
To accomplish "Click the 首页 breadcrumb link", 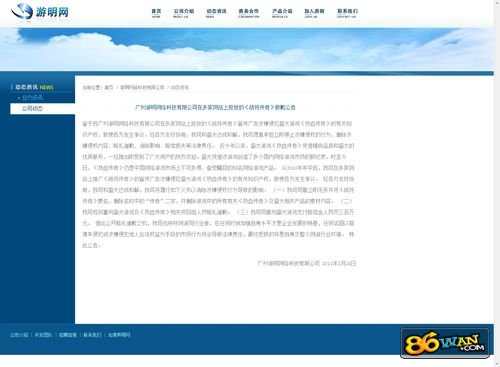I will point(109,87).
